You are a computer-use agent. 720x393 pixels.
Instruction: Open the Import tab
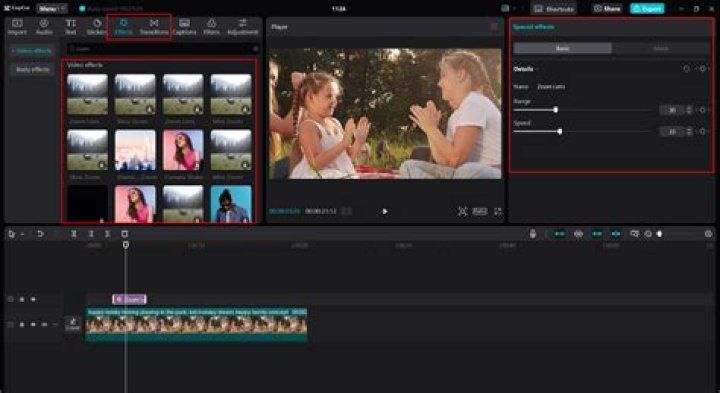(17, 27)
